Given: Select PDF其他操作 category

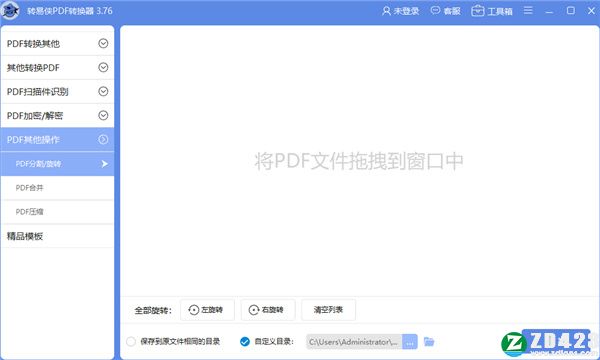Looking at the screenshot, I should [x=57, y=140].
